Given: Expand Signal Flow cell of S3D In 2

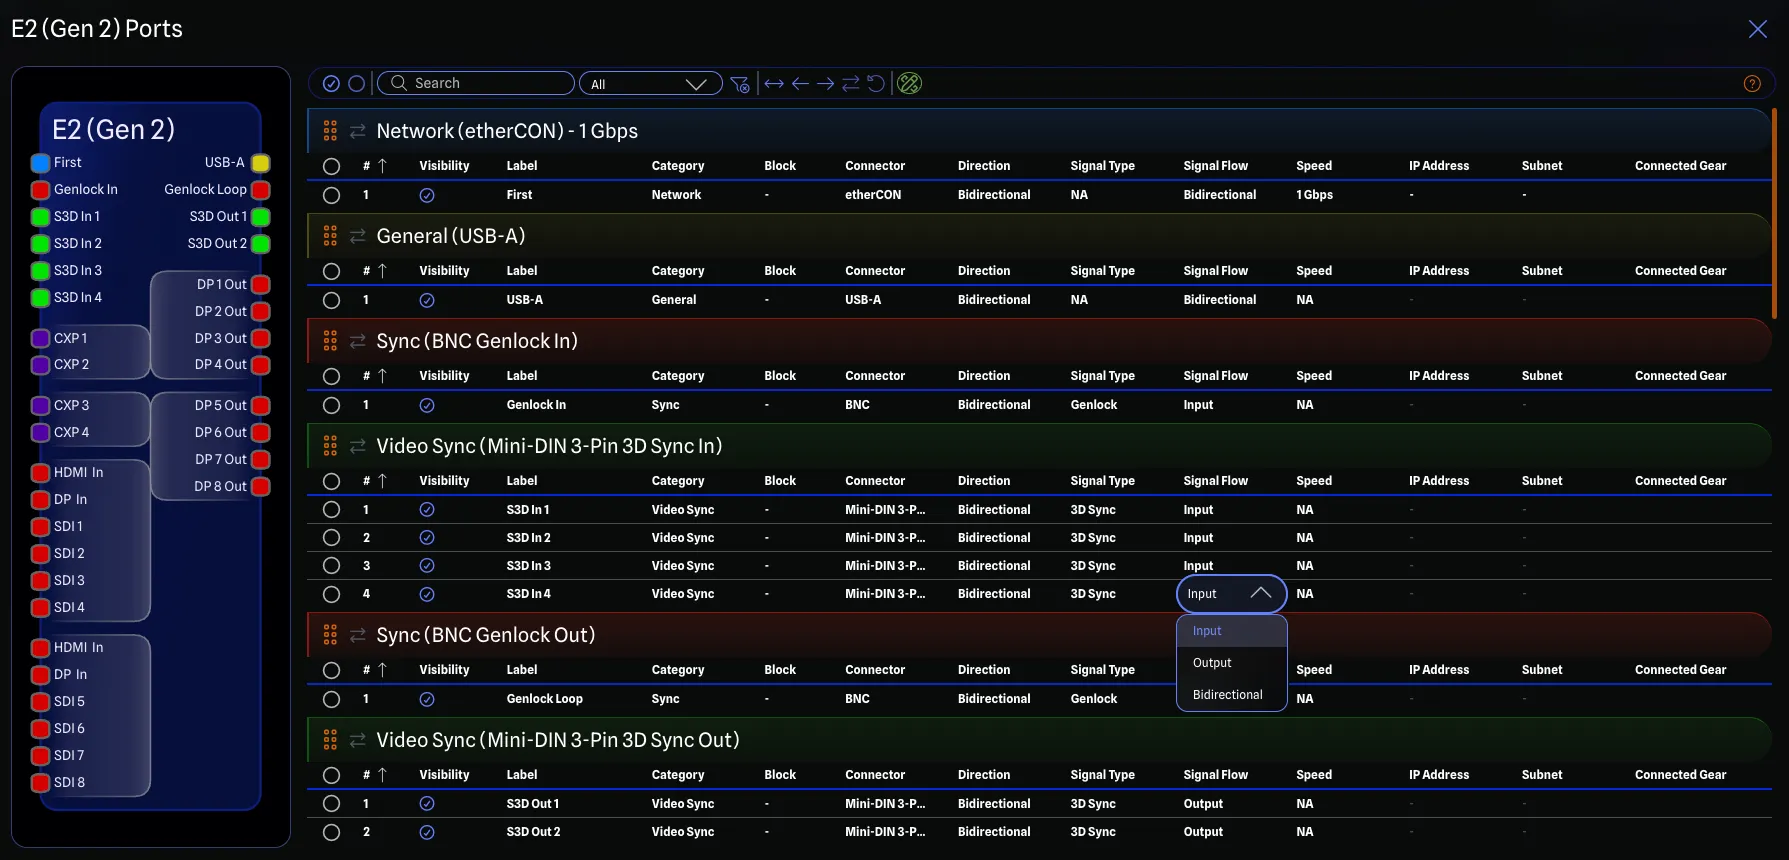Looking at the screenshot, I should [x=1198, y=538].
